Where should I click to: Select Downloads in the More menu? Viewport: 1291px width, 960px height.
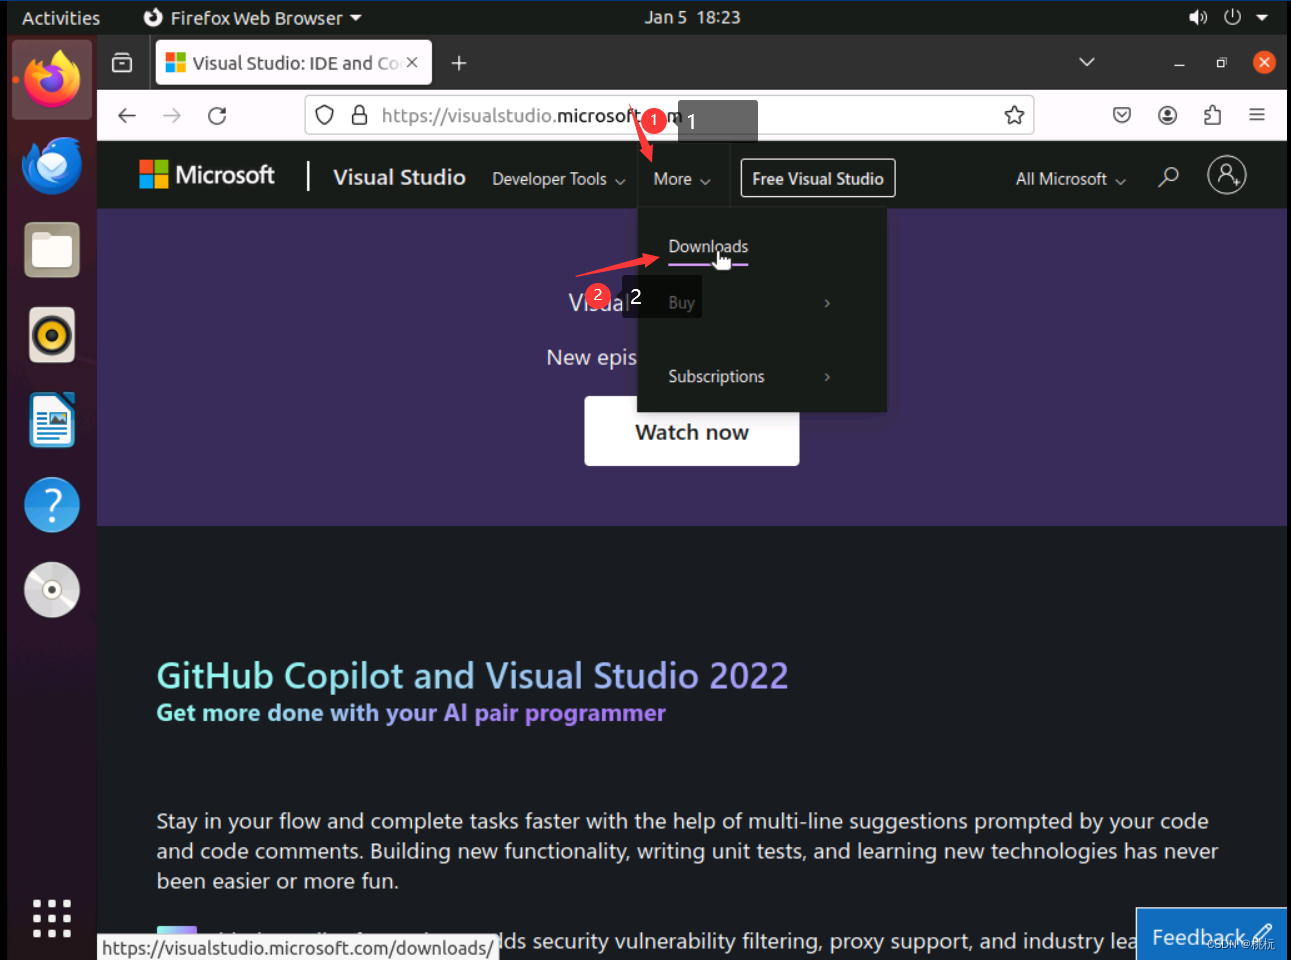(x=707, y=247)
